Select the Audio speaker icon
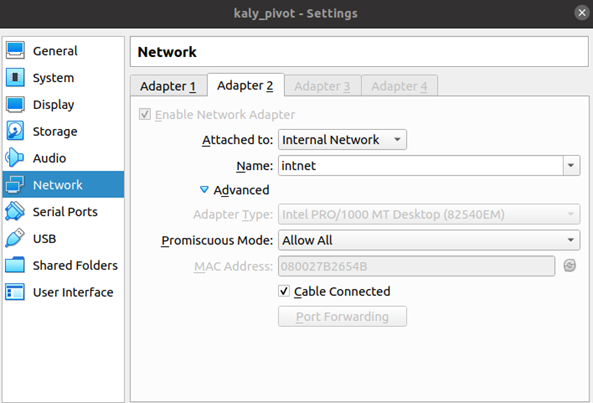Image resolution: width=593 pixels, height=403 pixels. point(15,158)
